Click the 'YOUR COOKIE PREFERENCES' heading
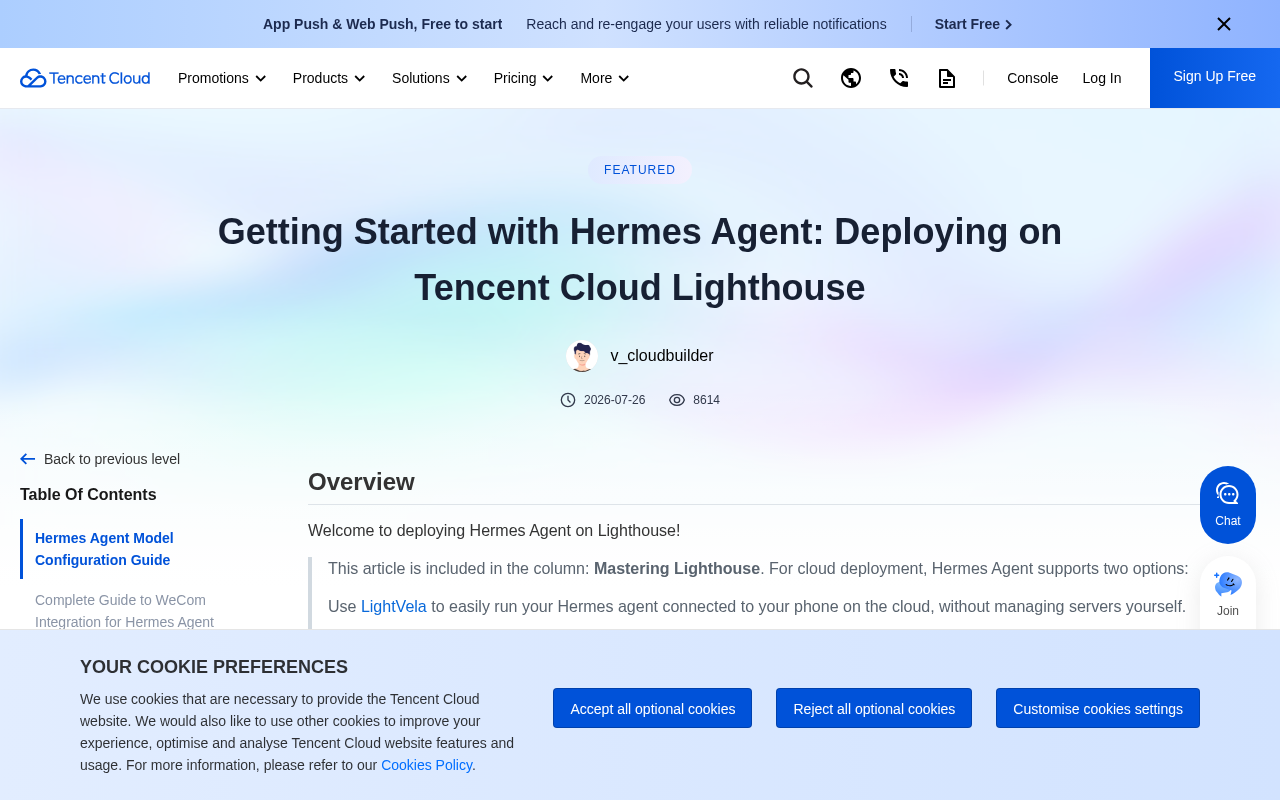The image size is (1280, 800). (214, 667)
